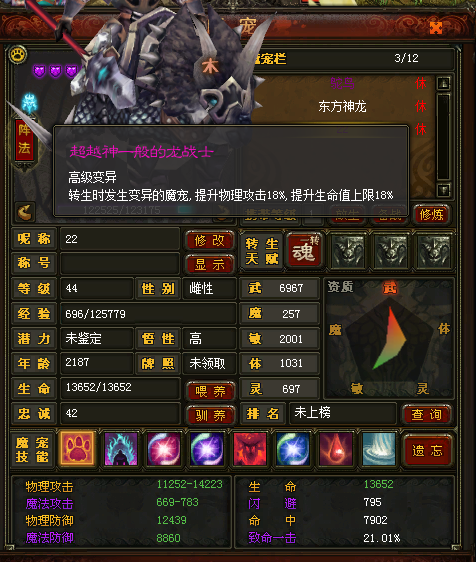Click the red blood drop skill icon
This screenshot has width=476, height=562.
coord(336,449)
